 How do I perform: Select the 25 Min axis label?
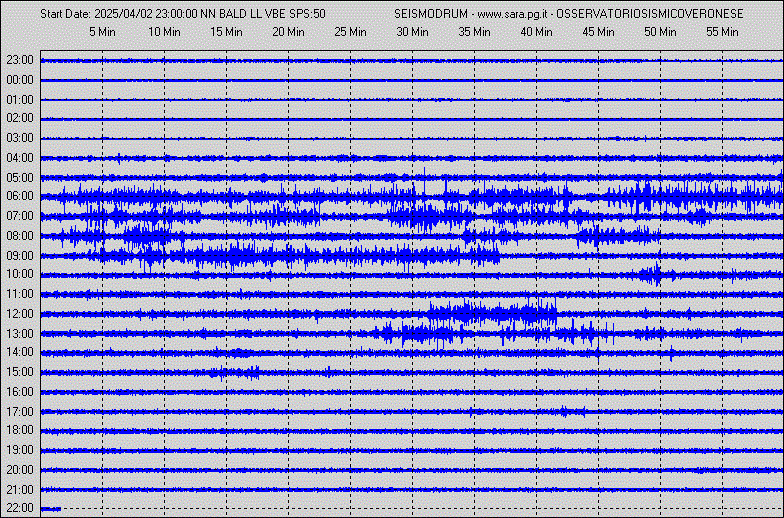coord(350,32)
